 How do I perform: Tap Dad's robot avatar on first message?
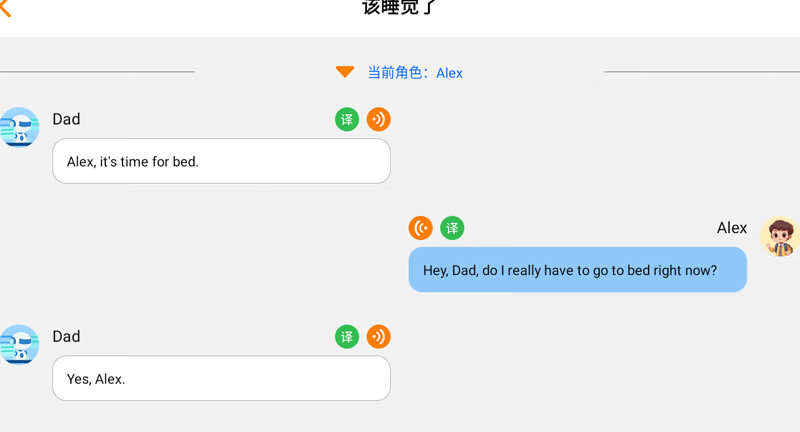(18, 128)
